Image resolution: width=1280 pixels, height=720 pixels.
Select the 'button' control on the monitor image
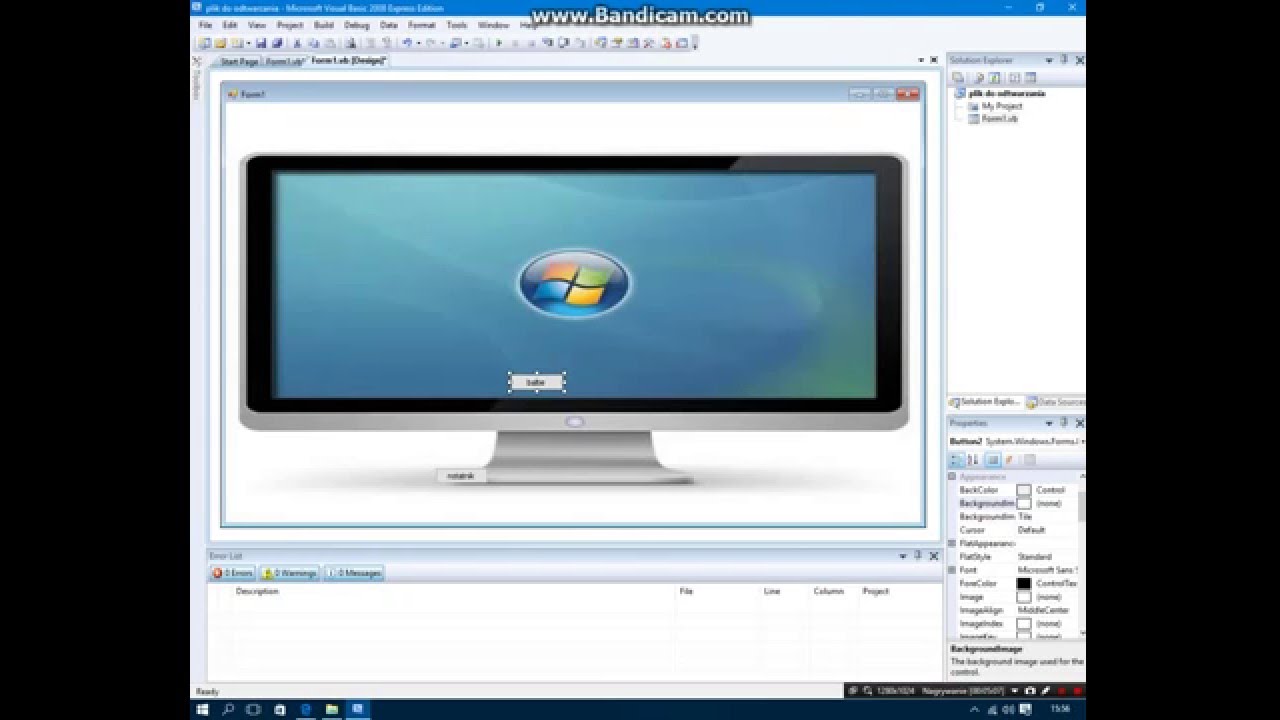click(536, 382)
